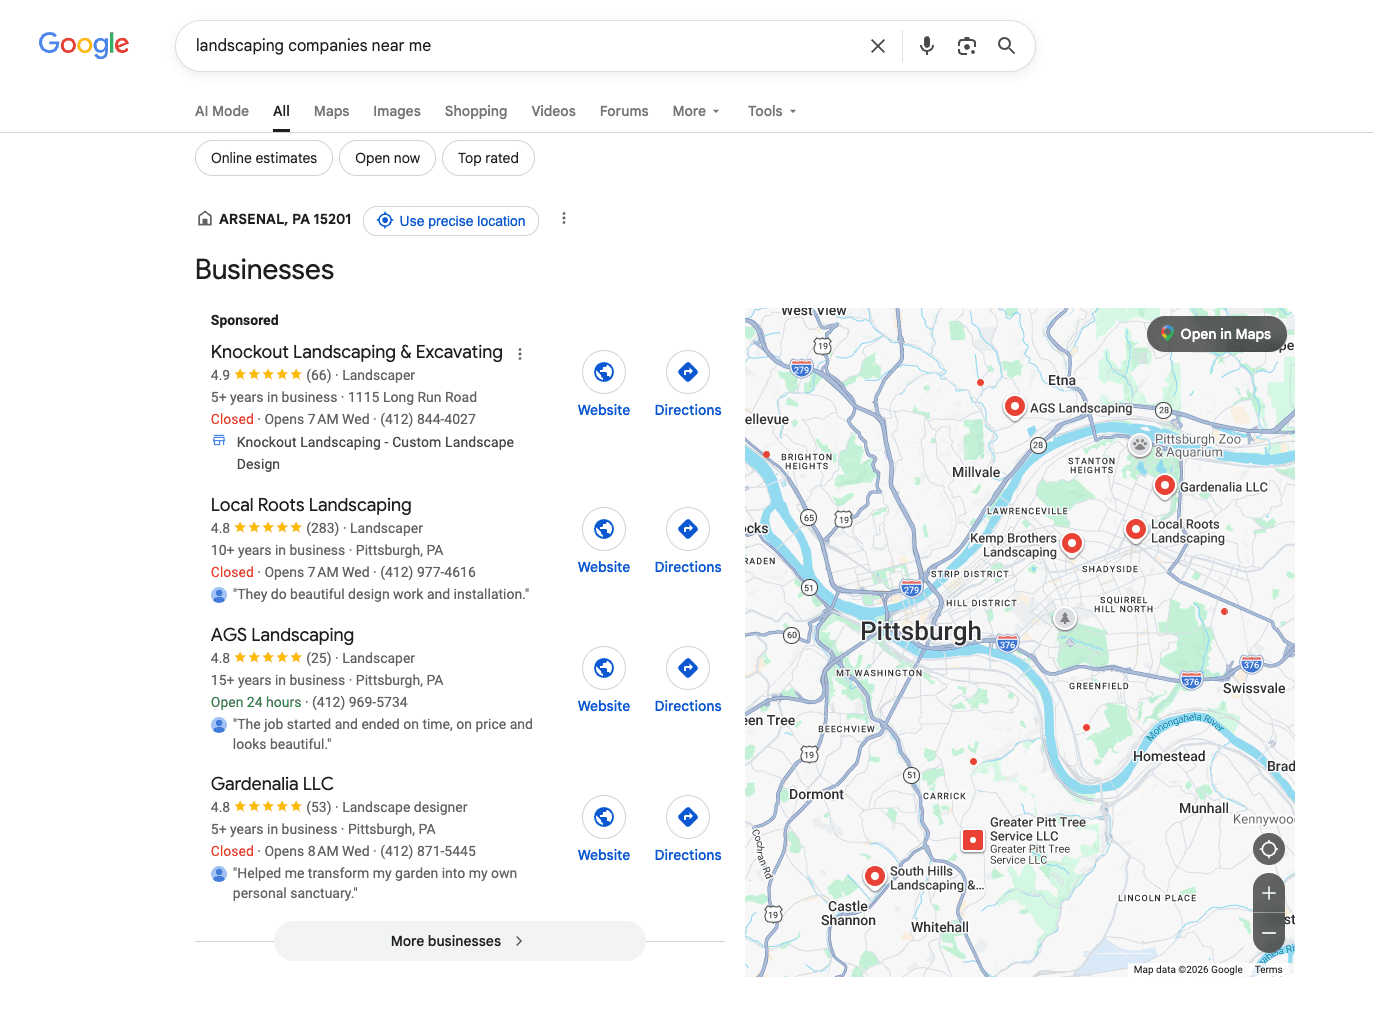Get directions to Gardenalia LLC

(x=688, y=817)
